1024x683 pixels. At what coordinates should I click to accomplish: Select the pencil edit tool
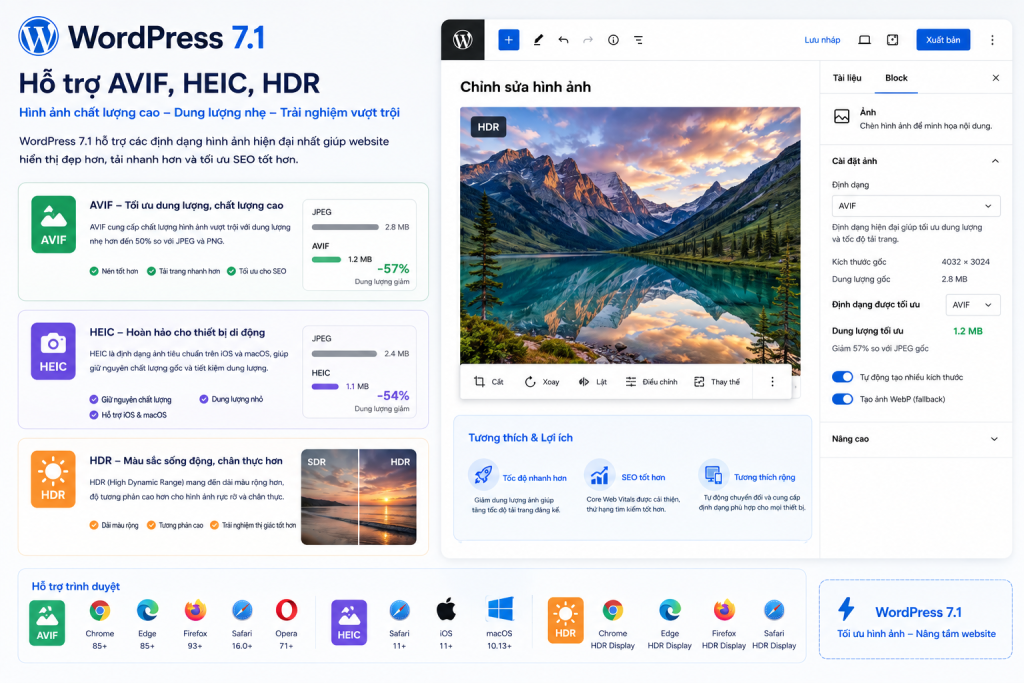tap(538, 40)
